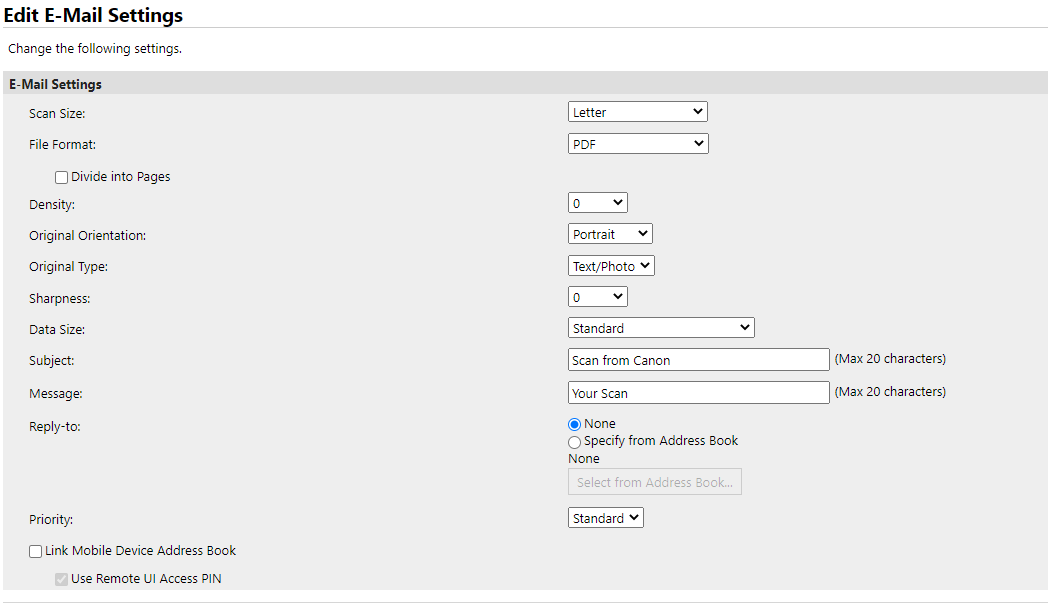Click inside the Message field
Viewport: 1048px width, 608px height.
(x=698, y=392)
